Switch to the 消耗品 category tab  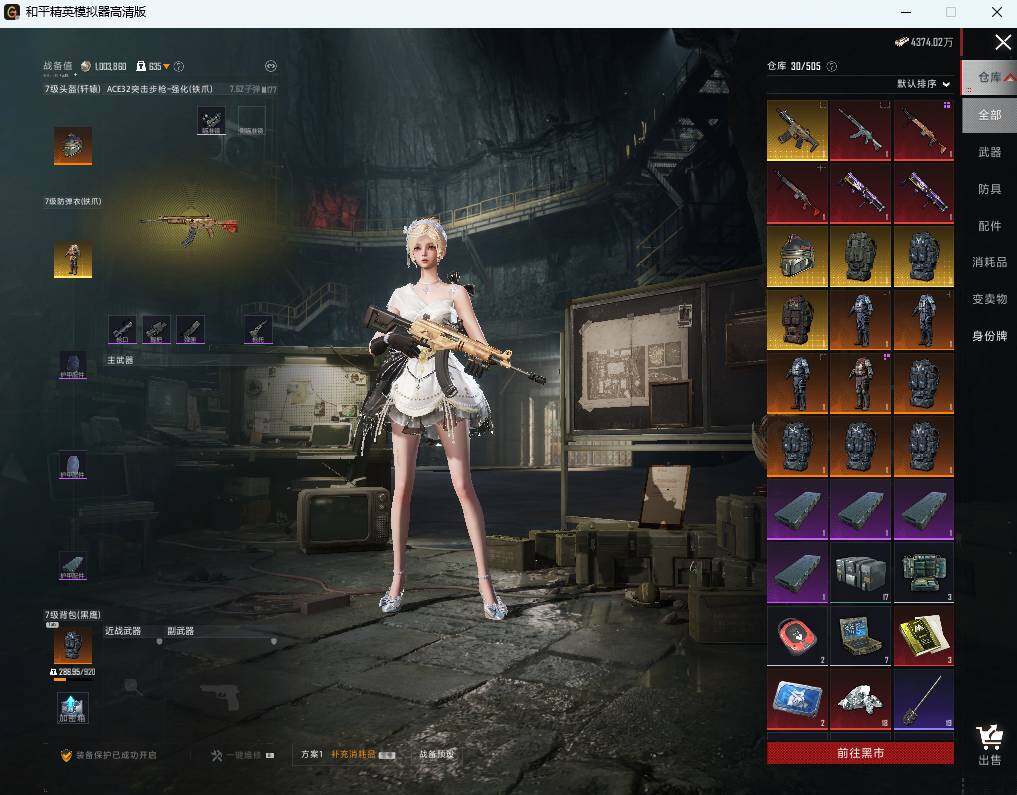coord(989,262)
